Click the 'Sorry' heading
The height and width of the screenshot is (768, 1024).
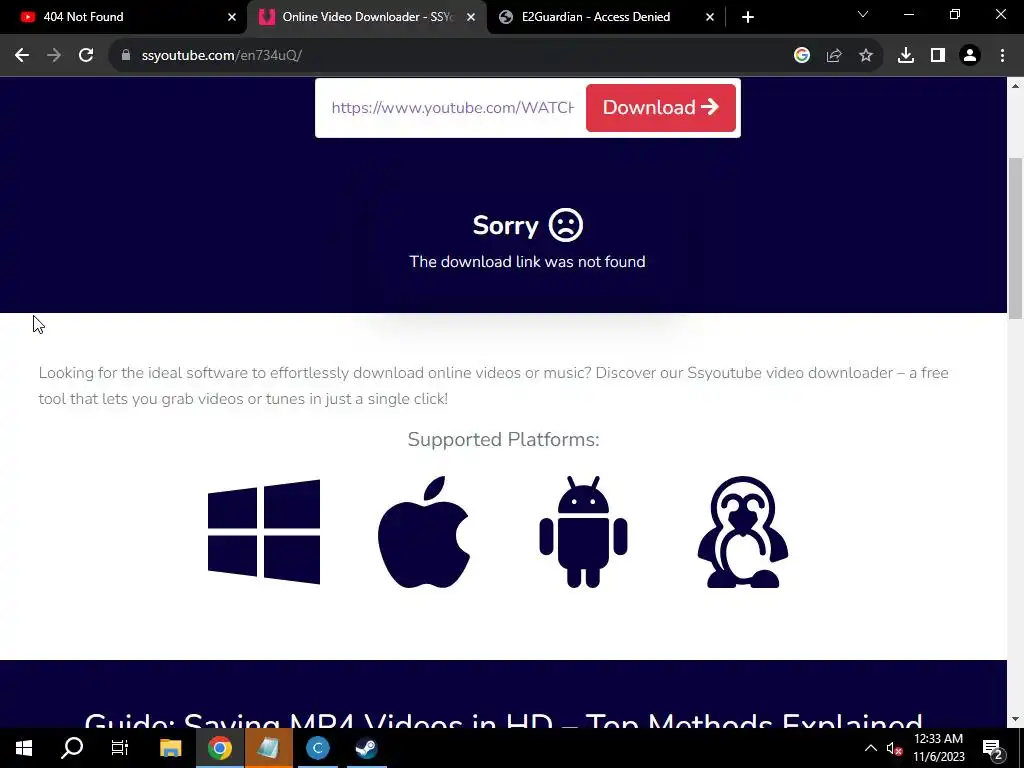[x=505, y=225]
